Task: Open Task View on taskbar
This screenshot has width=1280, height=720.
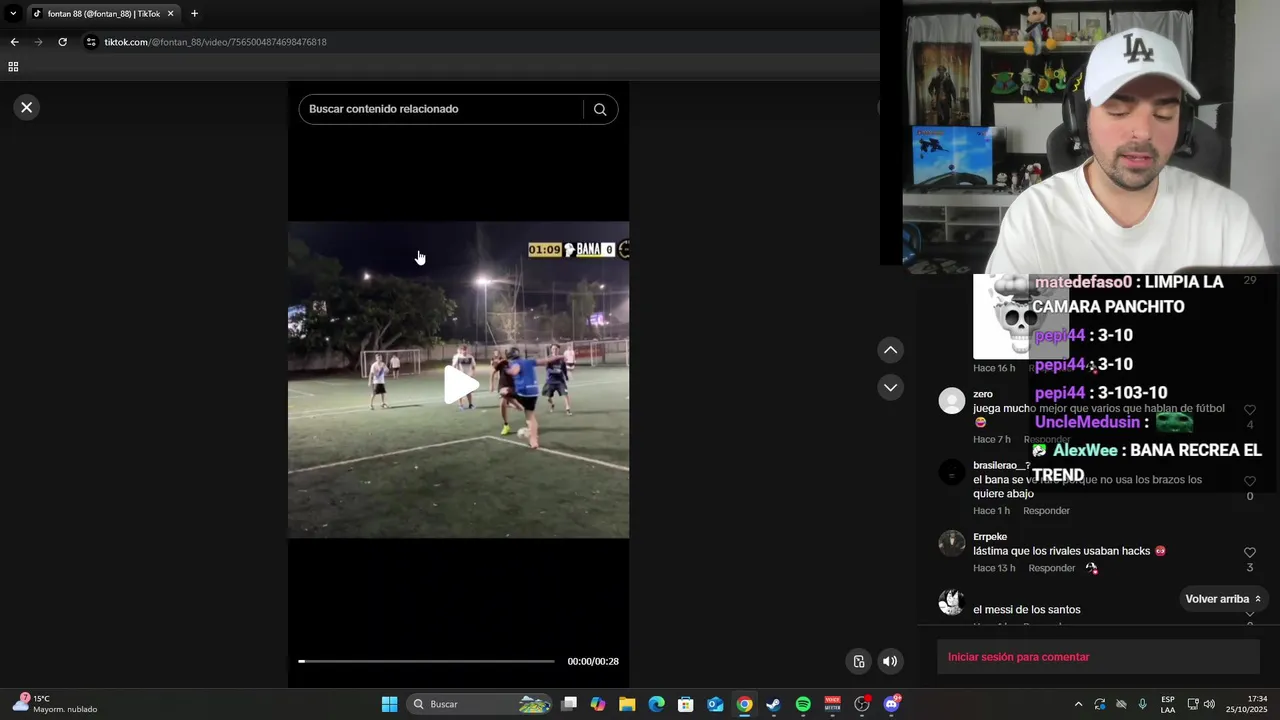Action: tap(569, 704)
